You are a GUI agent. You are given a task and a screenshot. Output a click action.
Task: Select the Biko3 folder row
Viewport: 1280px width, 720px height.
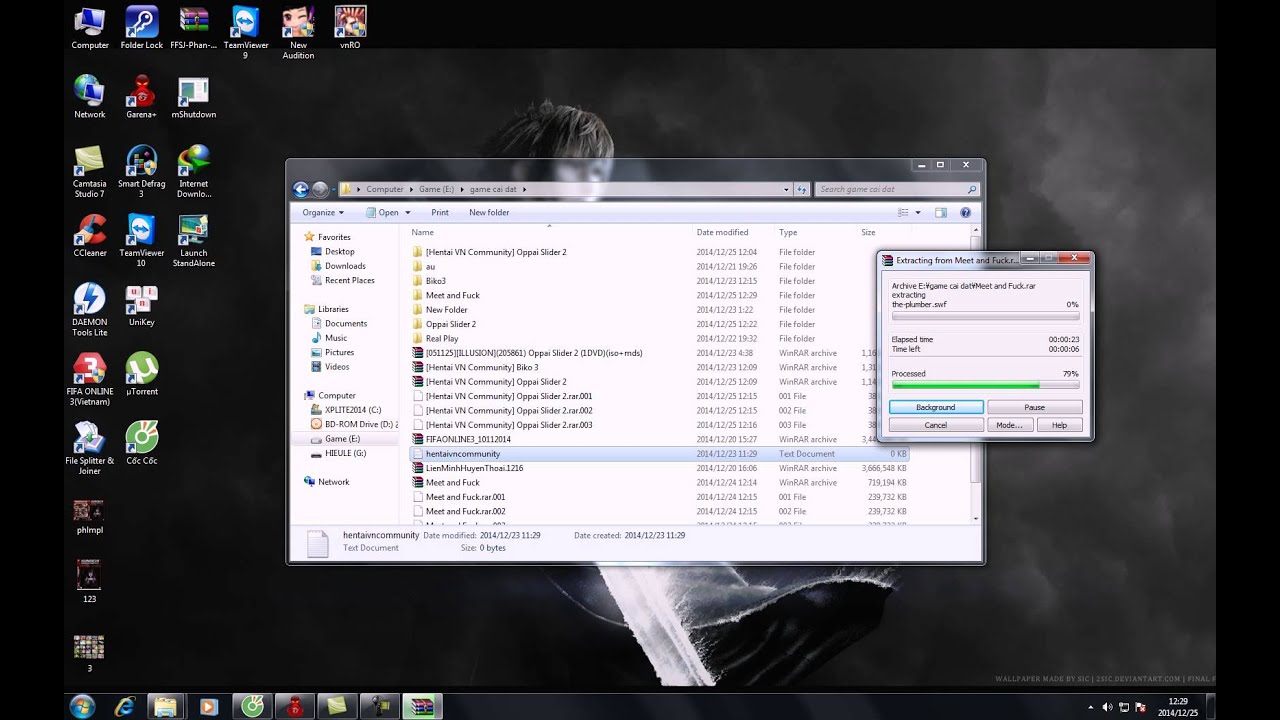pyautogui.click(x=660, y=281)
